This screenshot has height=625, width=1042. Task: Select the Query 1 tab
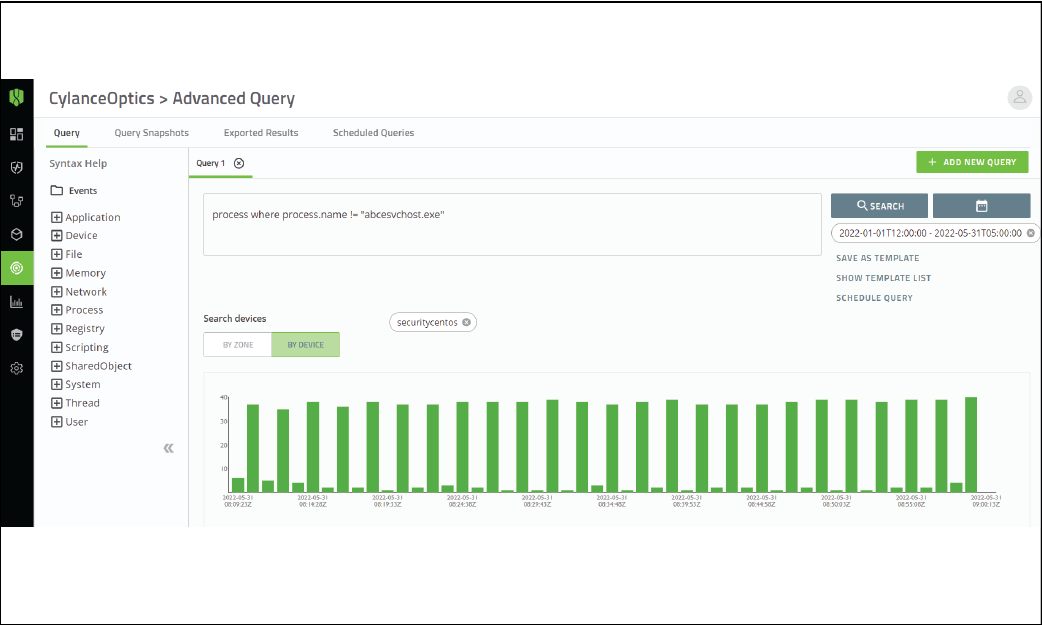(211, 163)
